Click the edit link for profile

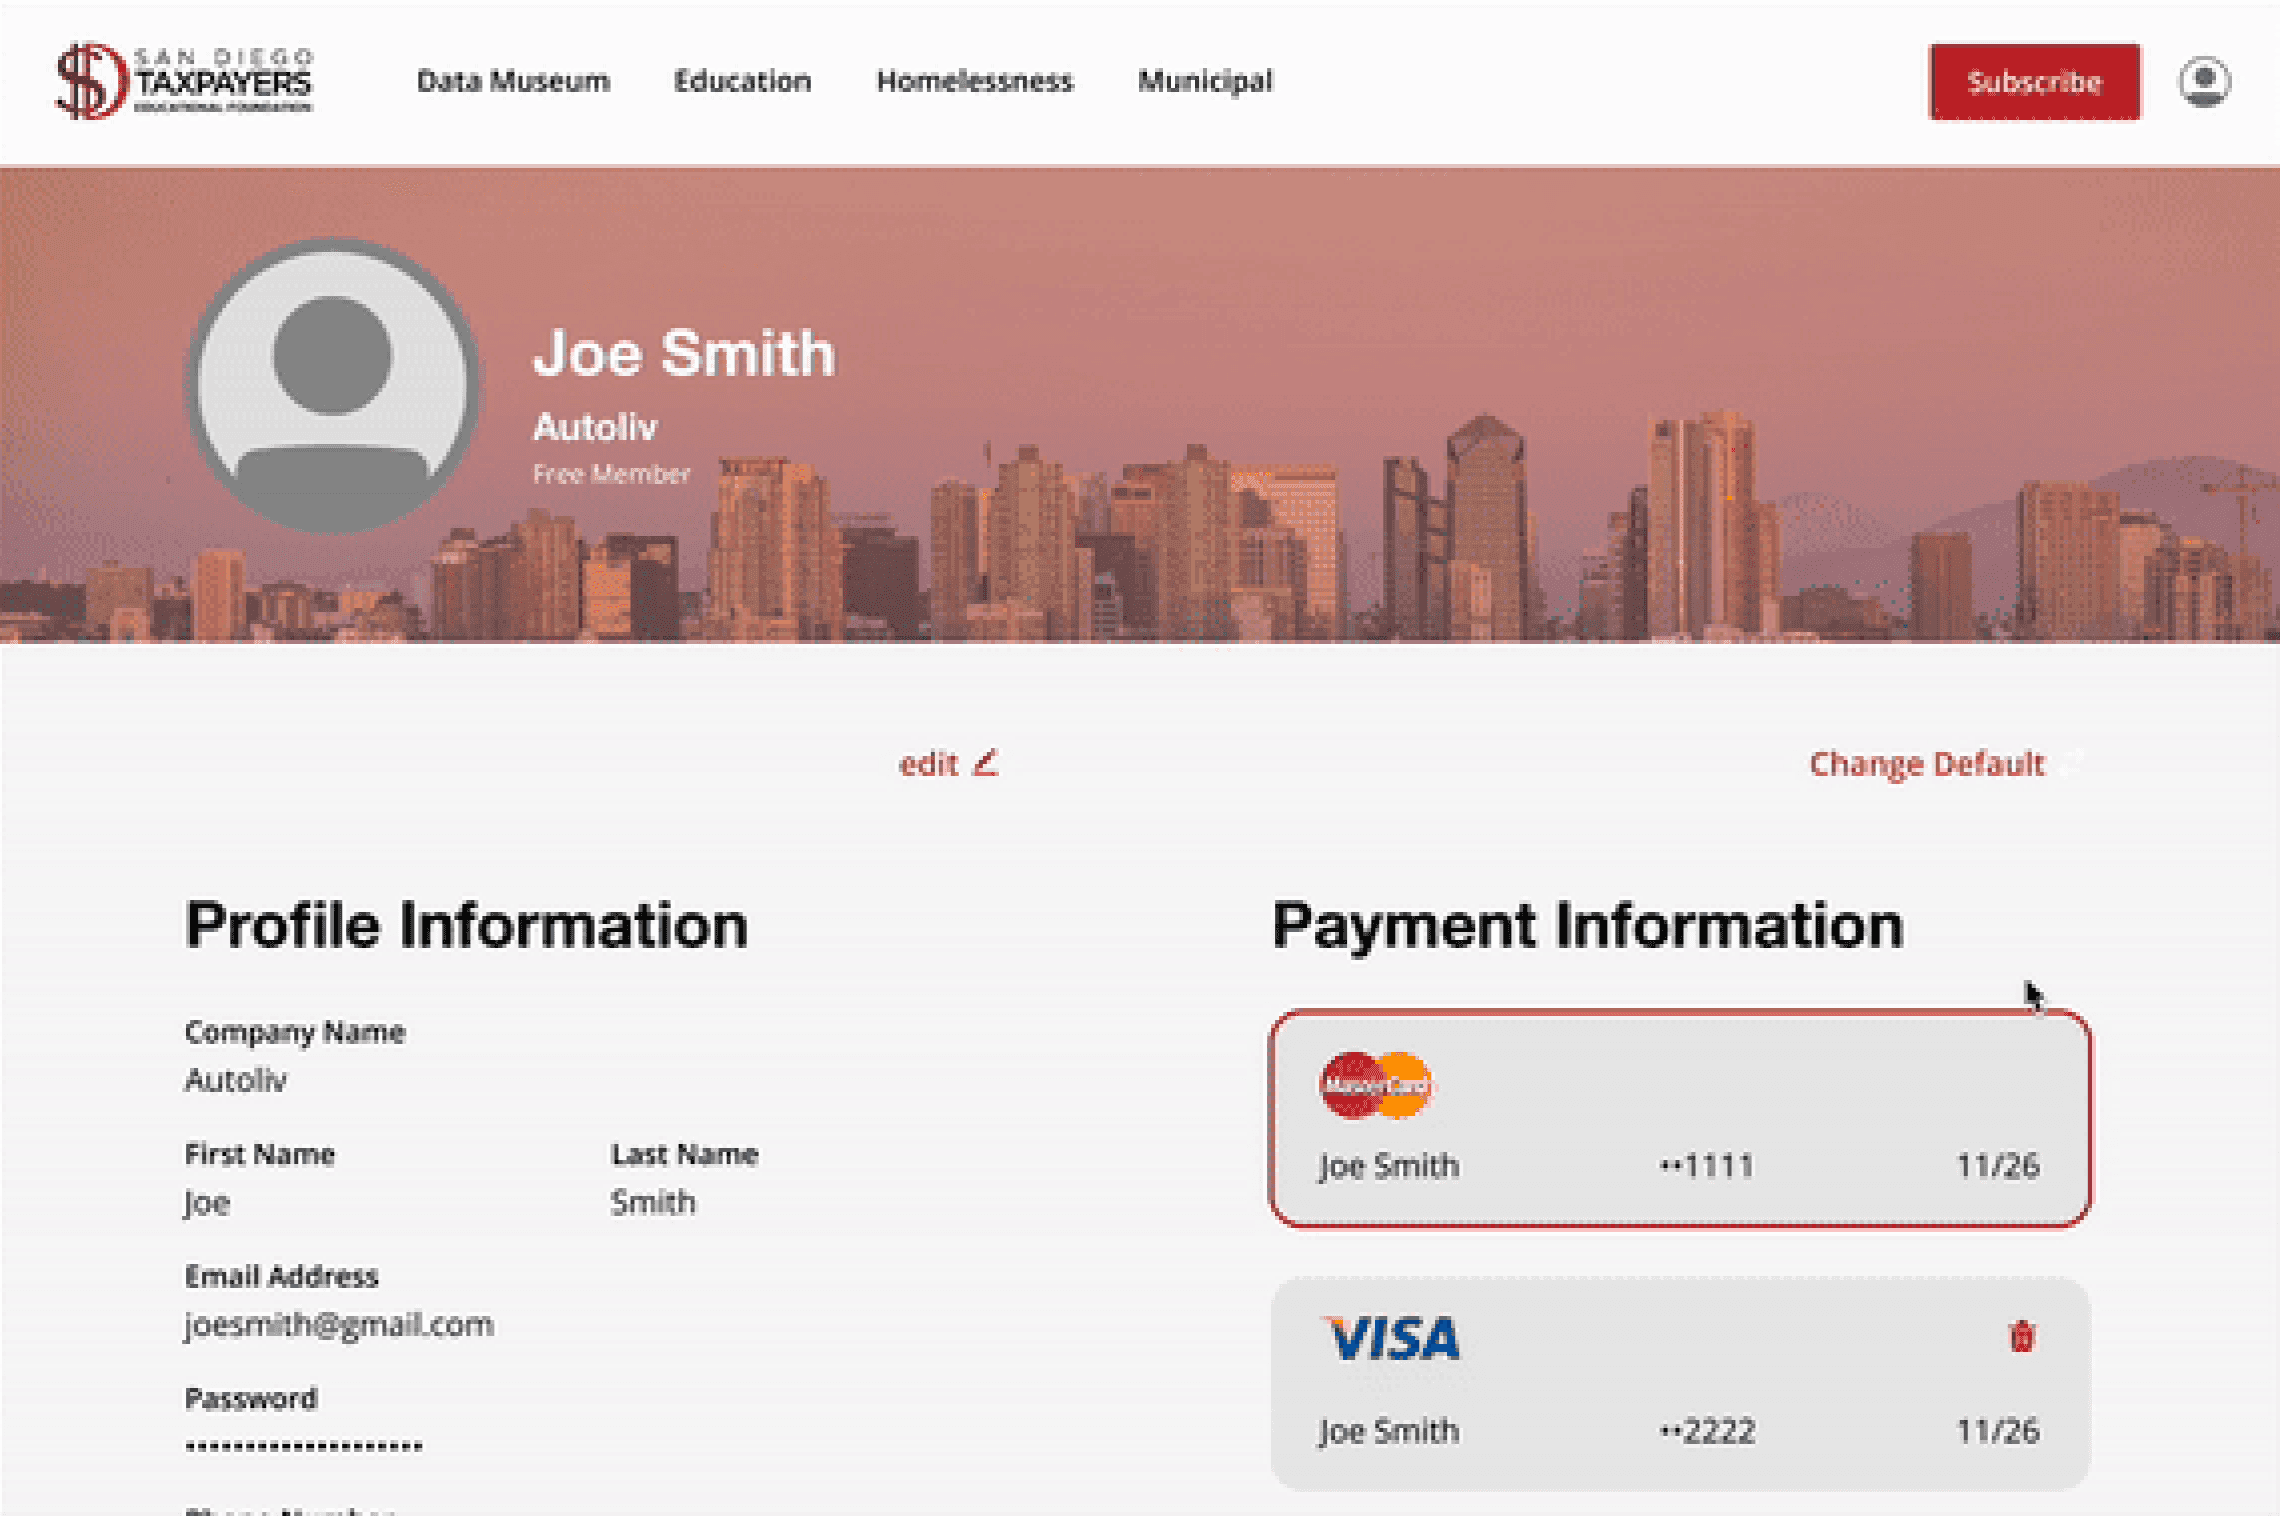point(928,764)
